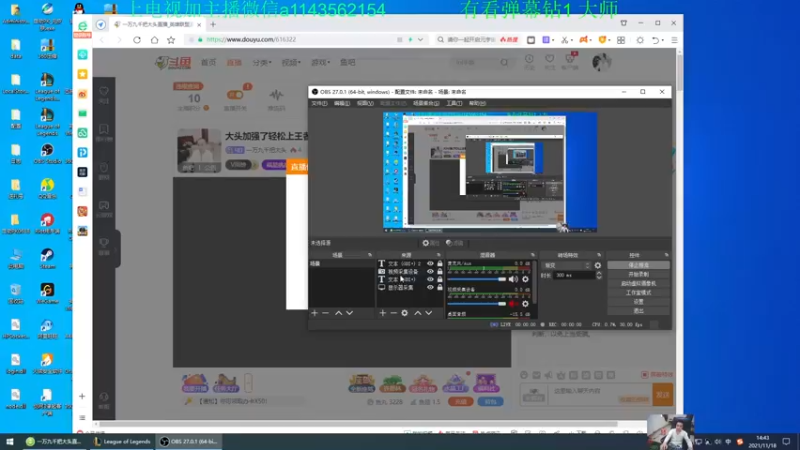This screenshot has height=450, width=800.
Task: Expand the Douyu 分类 dropdown in the page nav
Action: (262, 62)
